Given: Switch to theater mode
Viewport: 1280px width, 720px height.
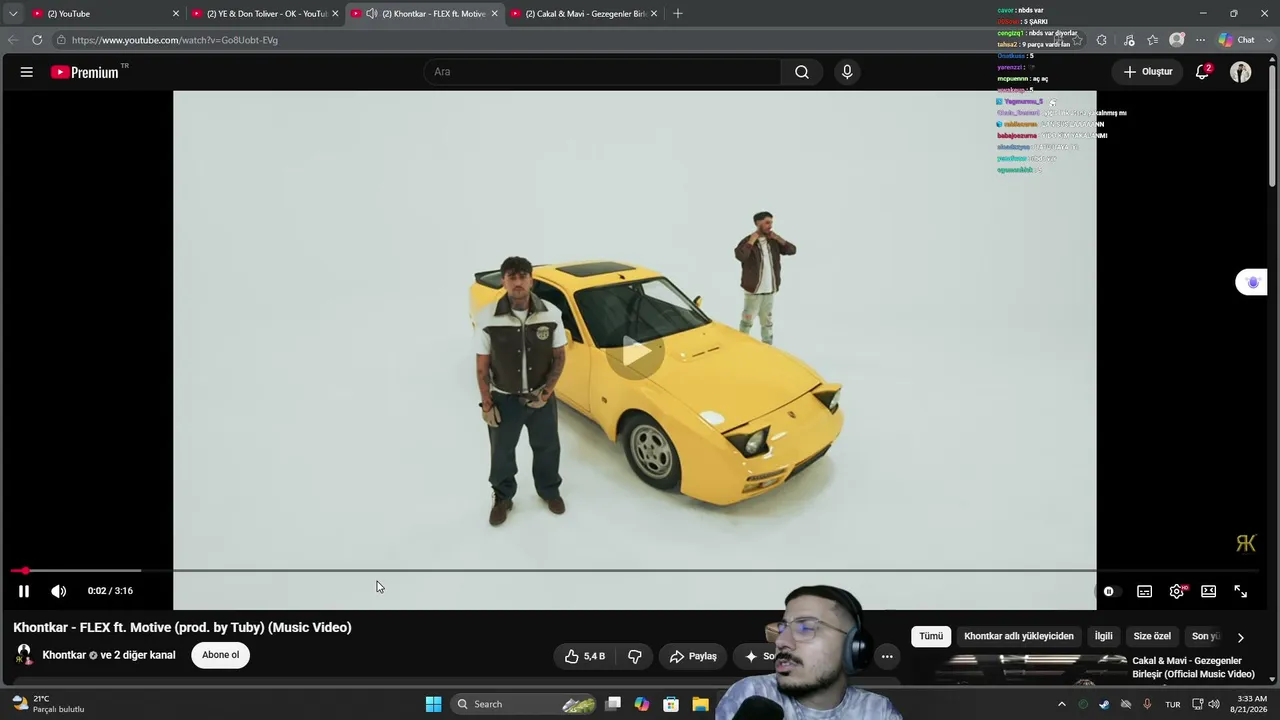Looking at the screenshot, I should [1209, 591].
